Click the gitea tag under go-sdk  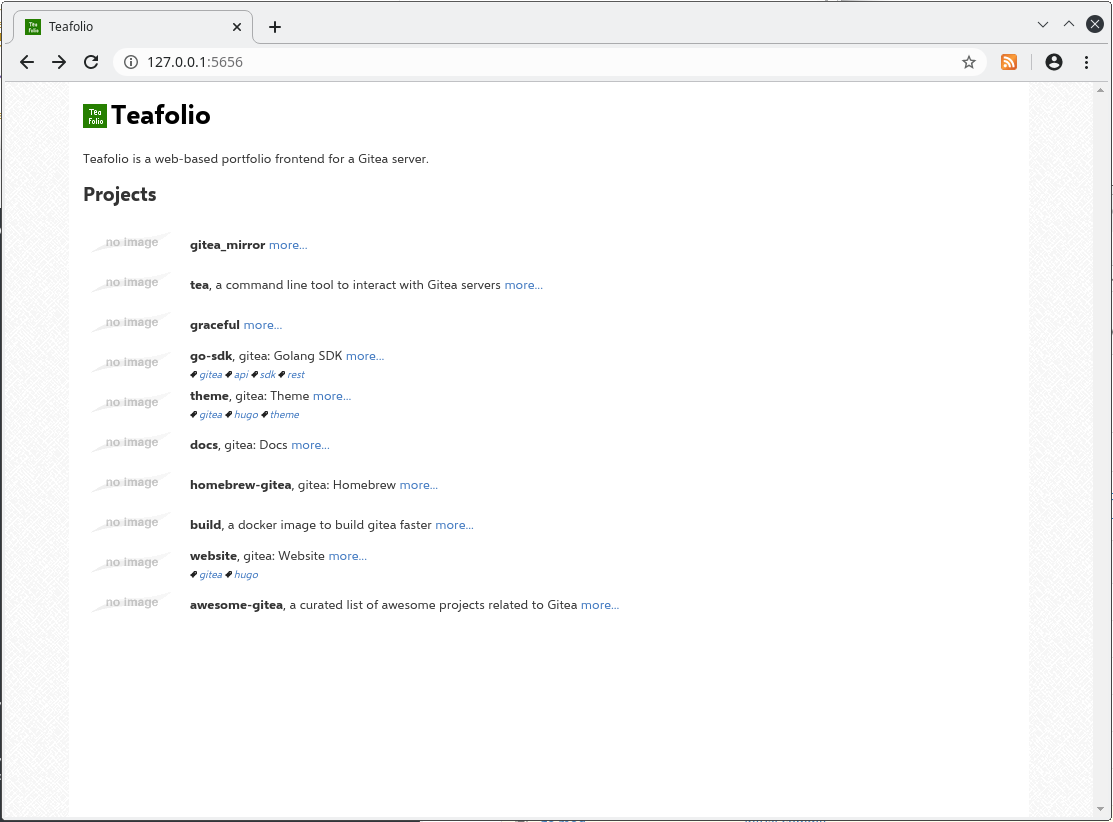pos(211,375)
